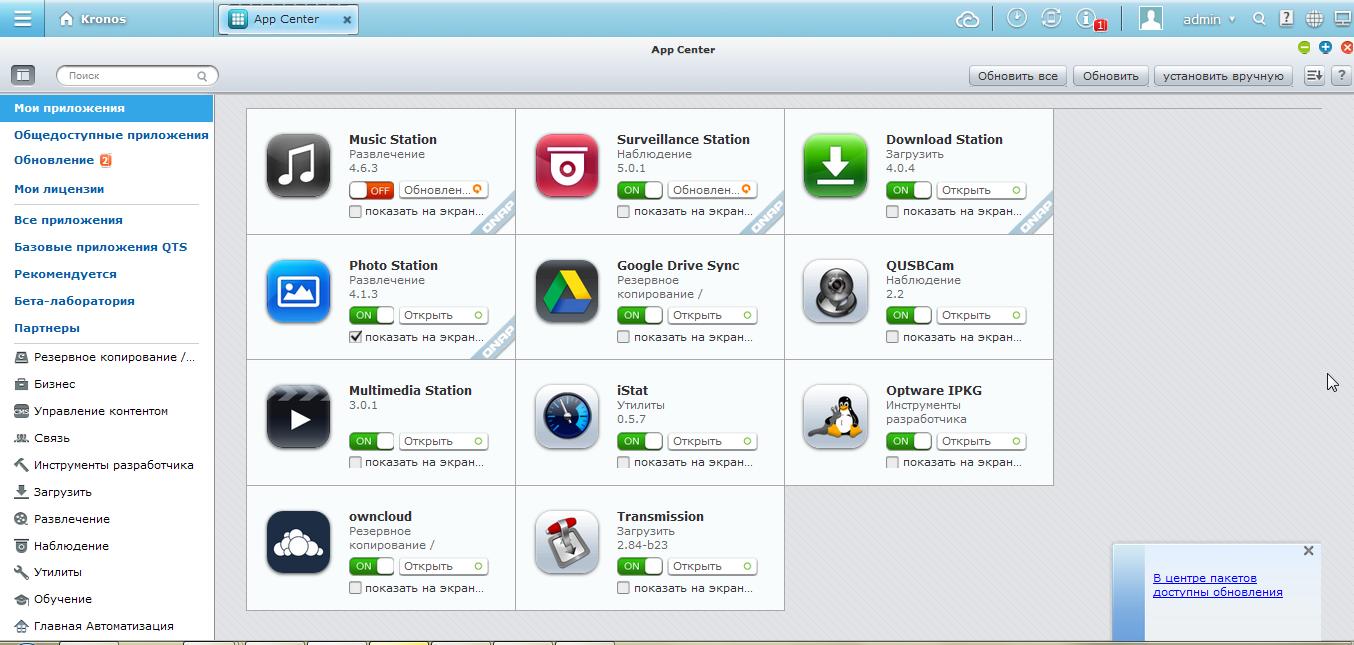The image size is (1354, 645).
Task: Click the Multimedia Station app icon
Action: point(298,417)
